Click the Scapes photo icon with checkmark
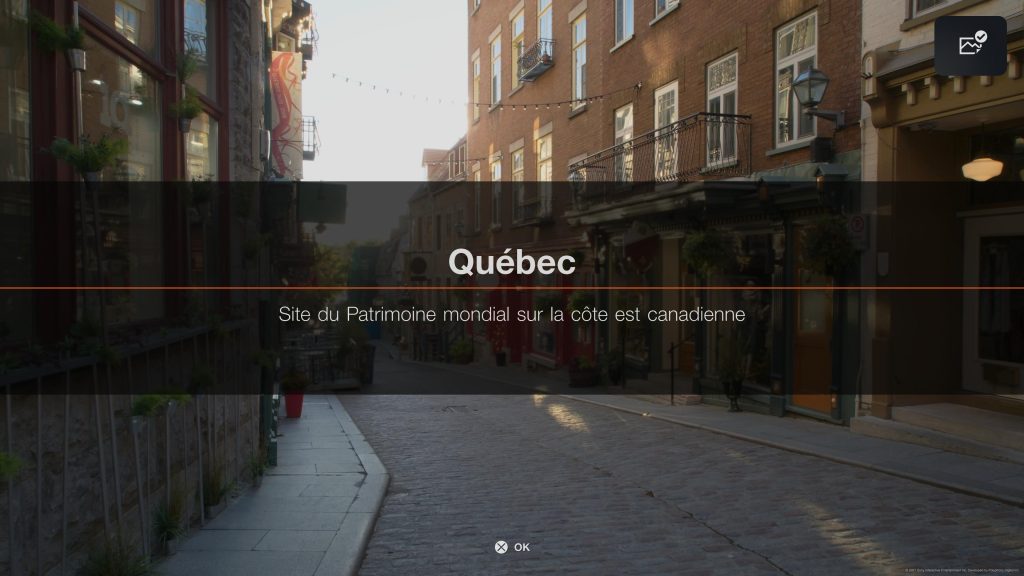Viewport: 1024px width, 576px height. 970,46
